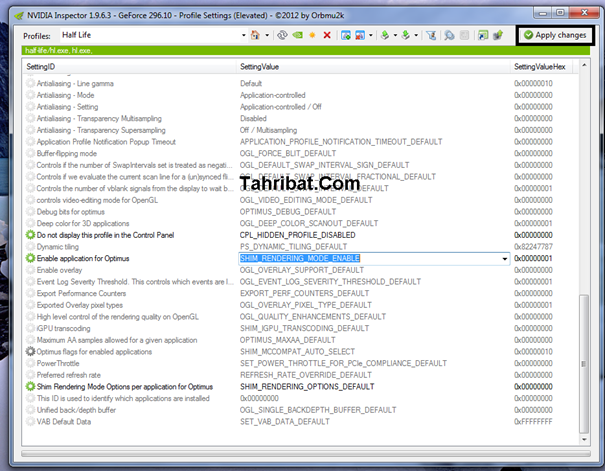Screen dimensions: 605x471
Task: Click the filter funnel icon in toolbar
Action: tap(432, 35)
